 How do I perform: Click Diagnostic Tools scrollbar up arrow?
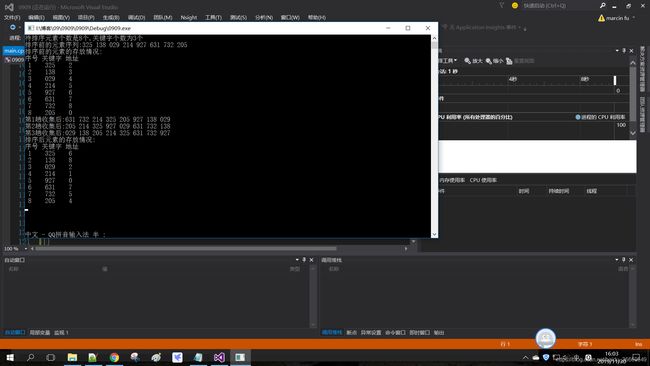point(633,63)
